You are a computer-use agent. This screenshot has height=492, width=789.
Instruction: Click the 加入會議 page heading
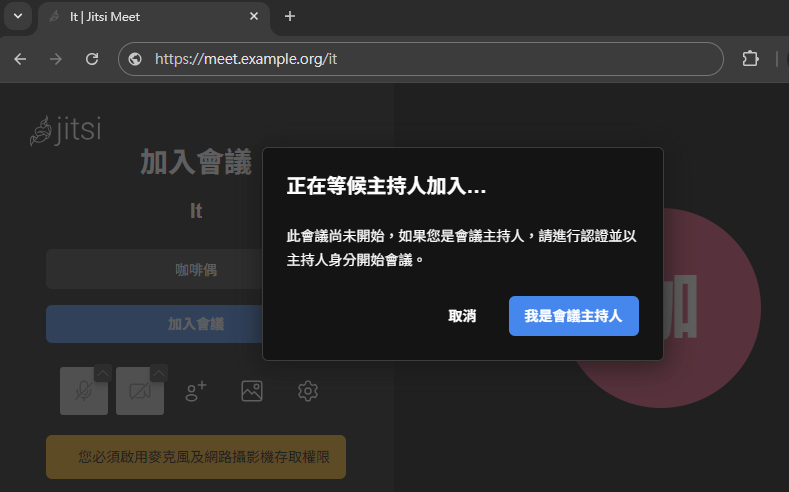[196, 162]
